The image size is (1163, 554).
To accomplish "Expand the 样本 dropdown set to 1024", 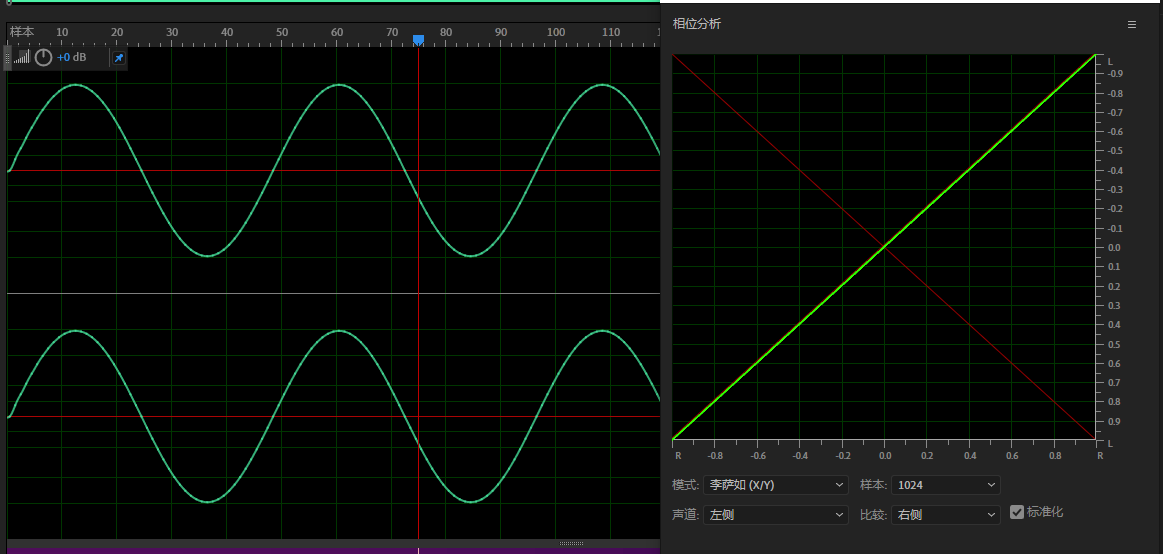I will click(x=945, y=485).
